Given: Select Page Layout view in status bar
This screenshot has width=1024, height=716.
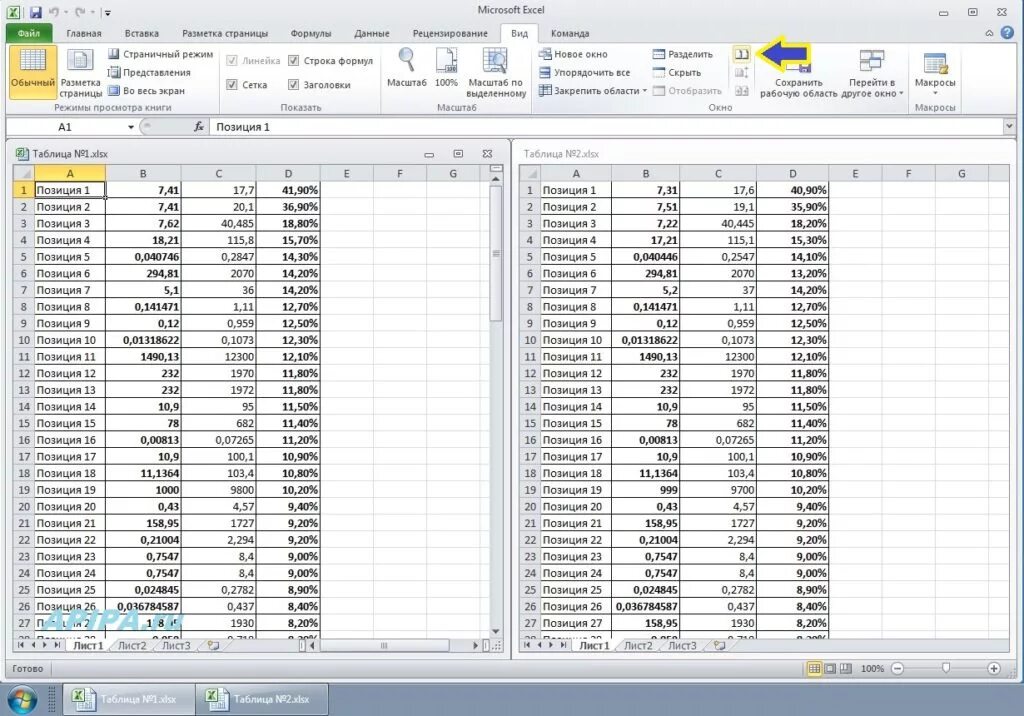Looking at the screenshot, I should click(829, 668).
